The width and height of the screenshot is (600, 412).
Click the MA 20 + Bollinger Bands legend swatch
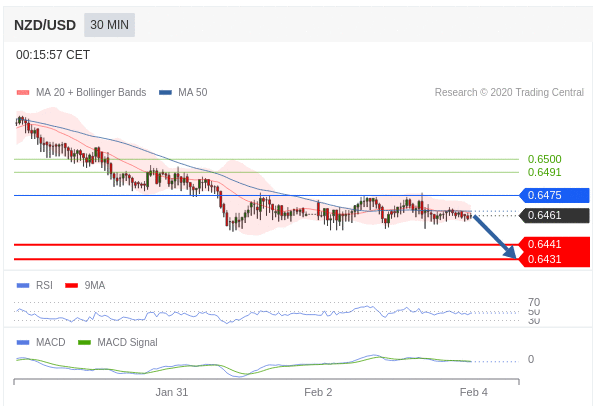23,92
